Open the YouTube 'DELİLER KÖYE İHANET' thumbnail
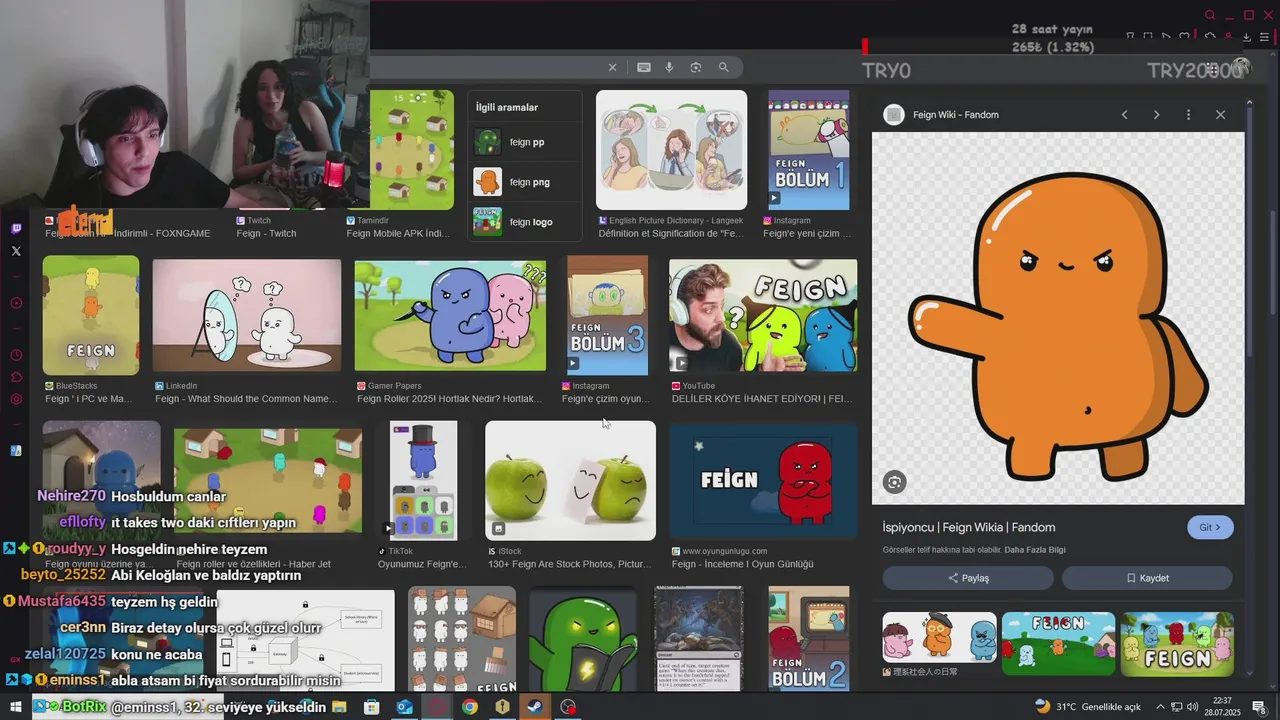Screen dimensions: 1280x720 click(x=763, y=316)
